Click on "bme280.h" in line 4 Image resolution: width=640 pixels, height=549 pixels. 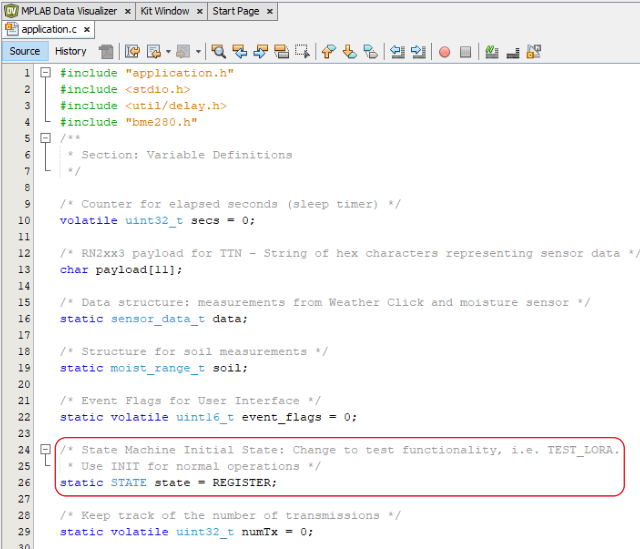coord(161,122)
